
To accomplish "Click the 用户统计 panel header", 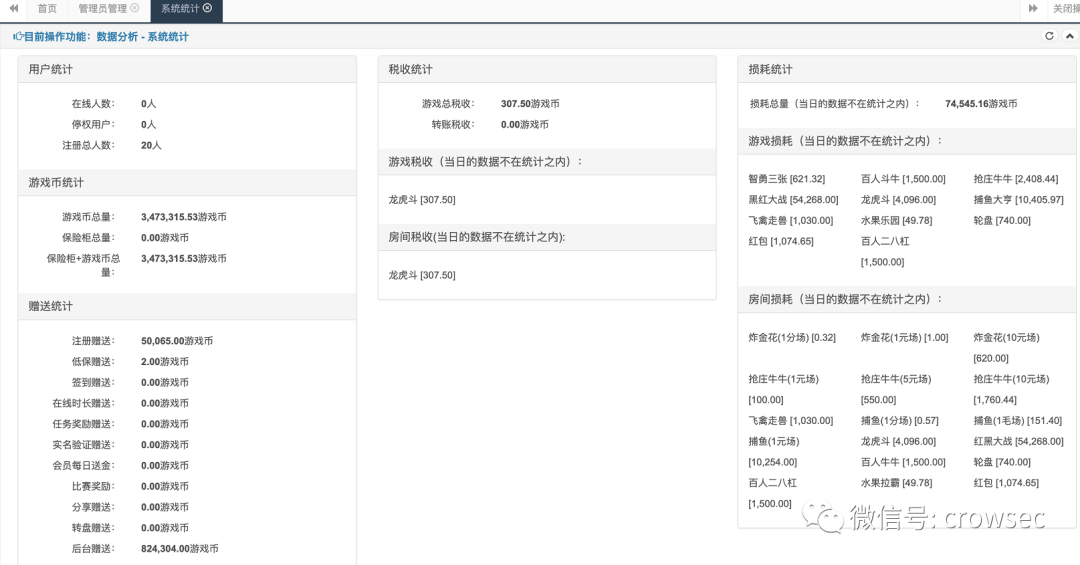I will tap(187, 70).
